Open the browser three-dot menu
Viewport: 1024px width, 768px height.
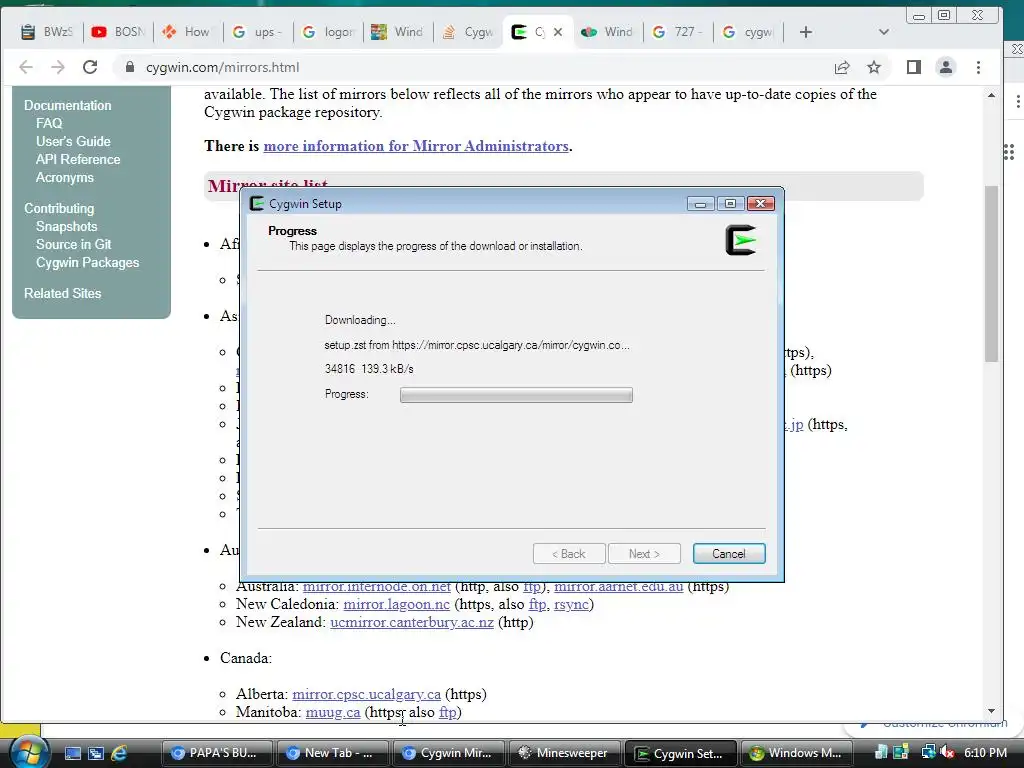(x=978, y=67)
